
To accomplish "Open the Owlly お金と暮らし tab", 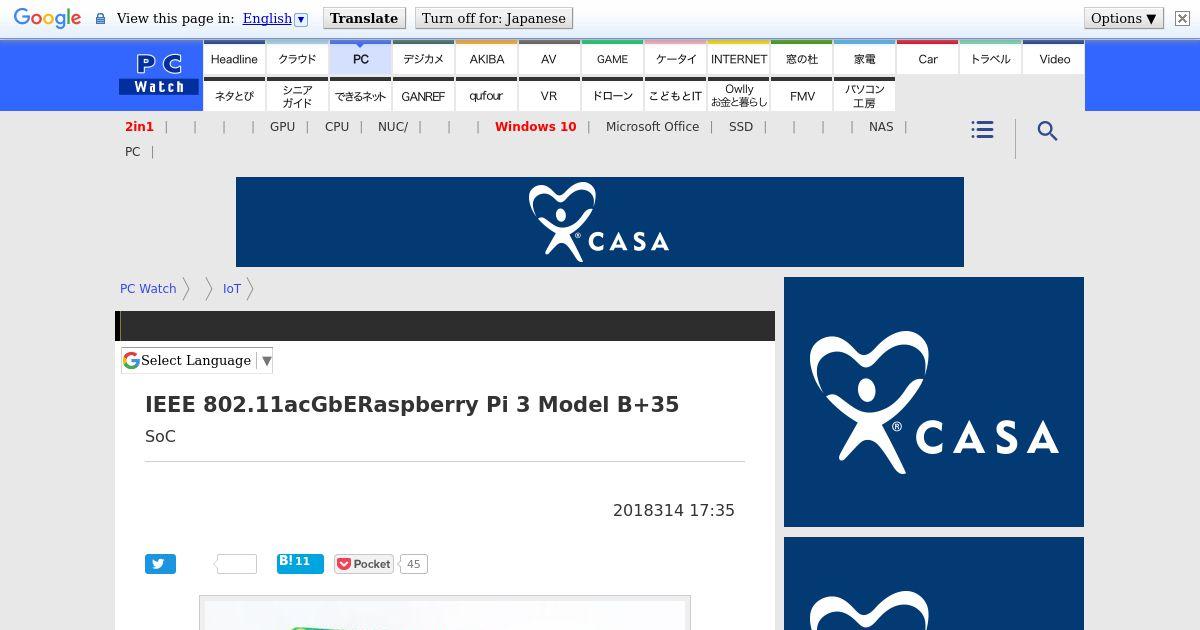I will tap(739, 96).
